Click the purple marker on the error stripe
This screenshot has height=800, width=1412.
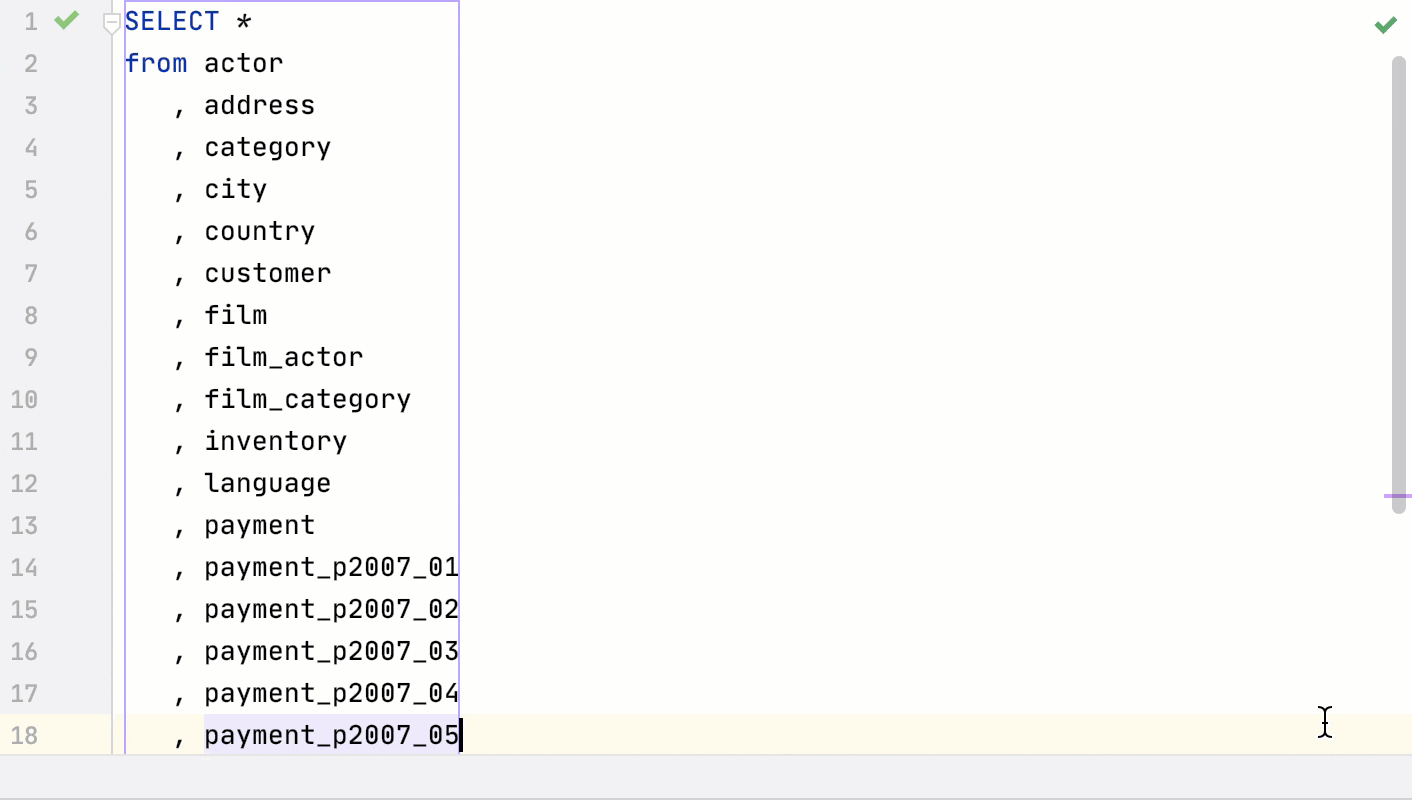point(1399,495)
